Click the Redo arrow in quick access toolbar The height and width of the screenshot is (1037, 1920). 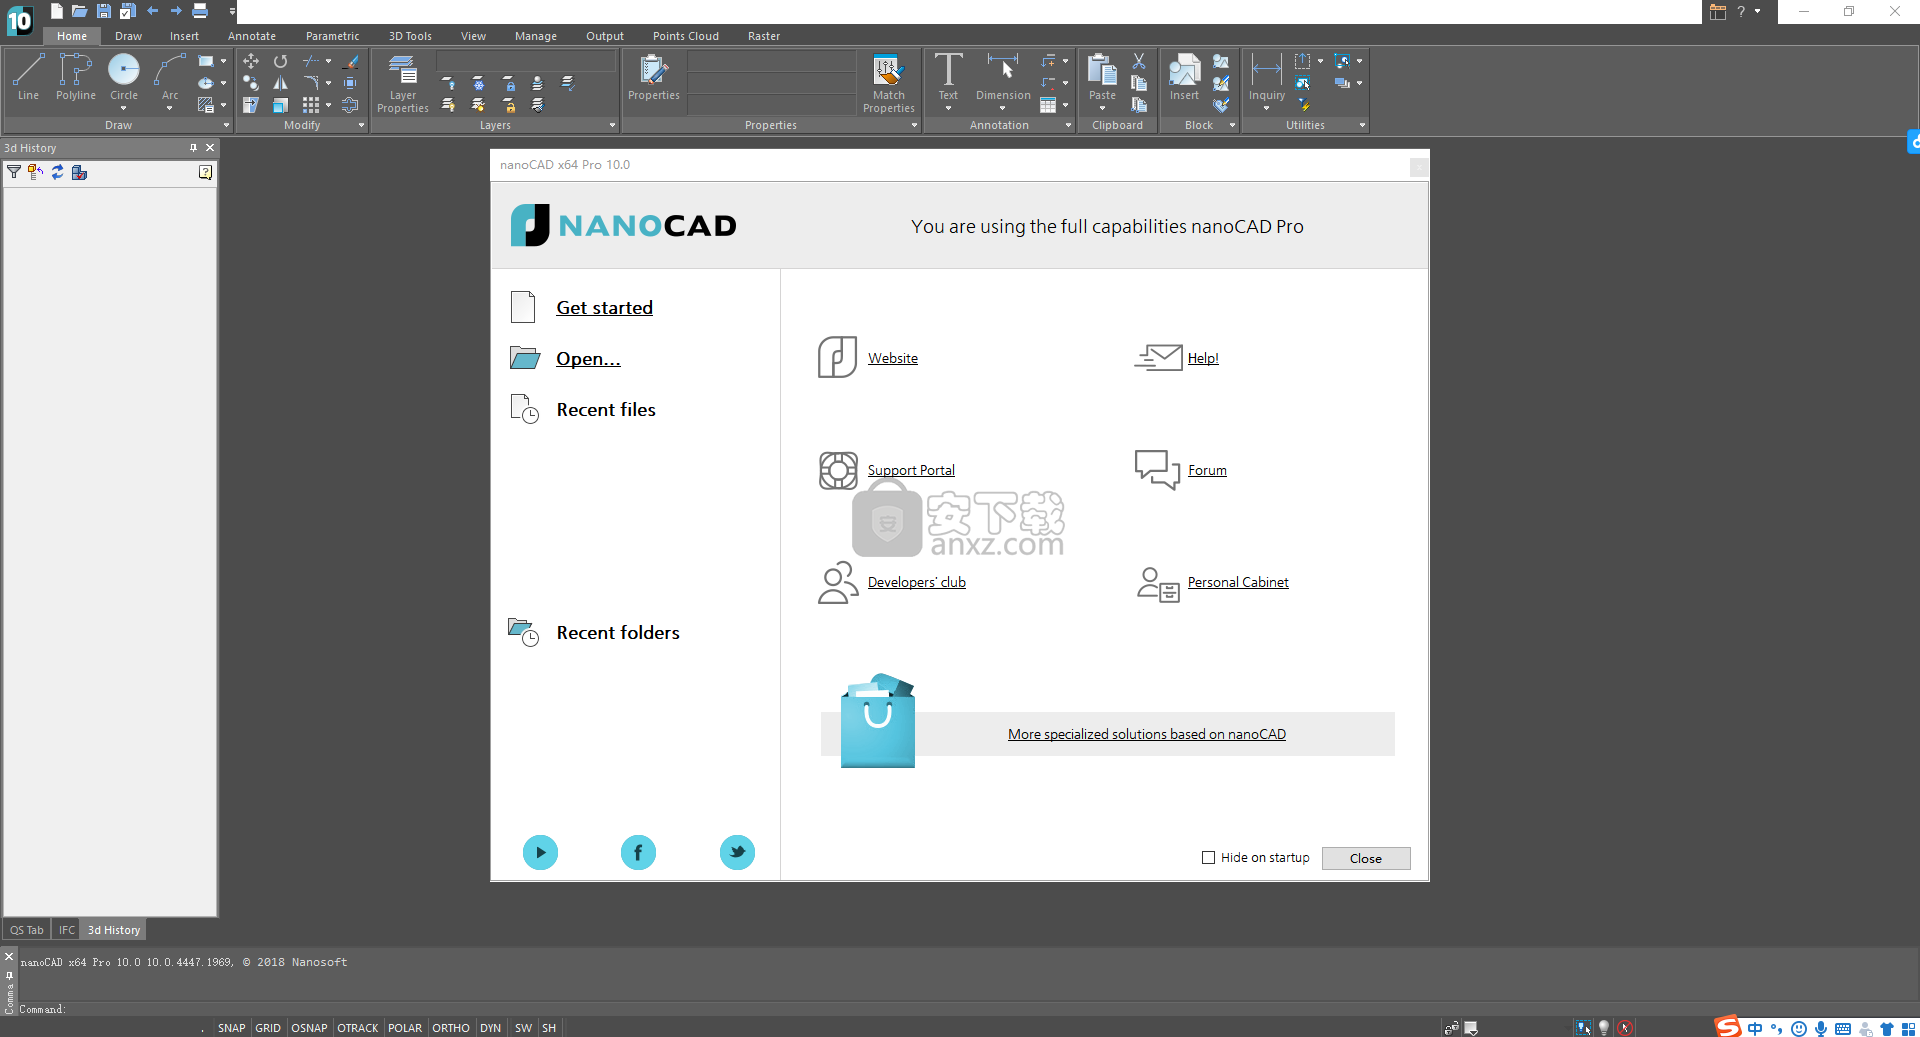coord(176,11)
